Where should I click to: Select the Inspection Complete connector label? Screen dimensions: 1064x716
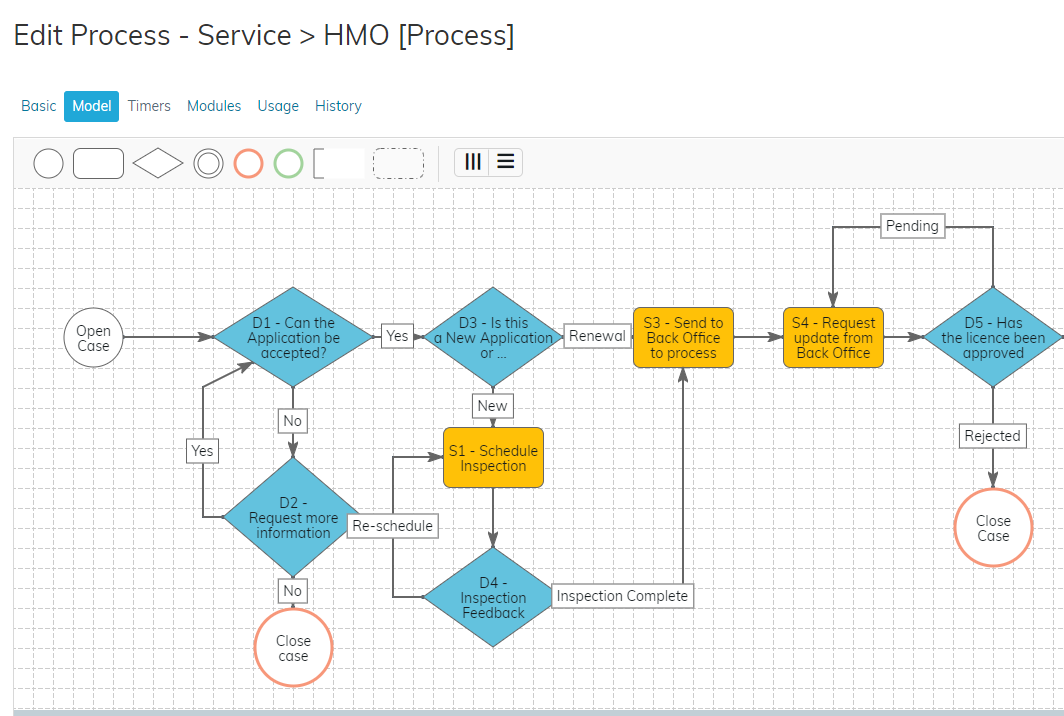[622, 596]
